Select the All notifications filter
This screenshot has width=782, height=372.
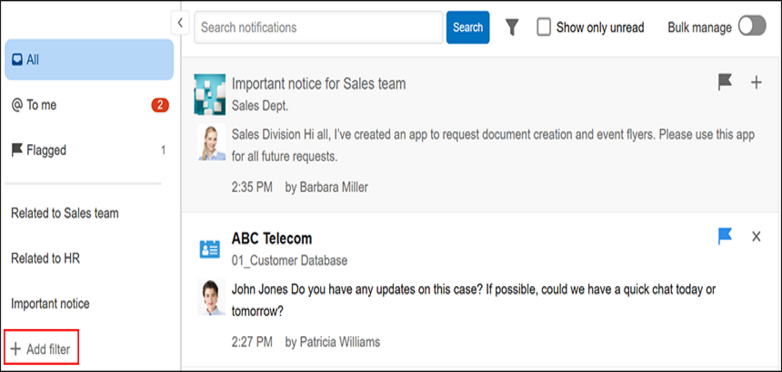coord(89,60)
